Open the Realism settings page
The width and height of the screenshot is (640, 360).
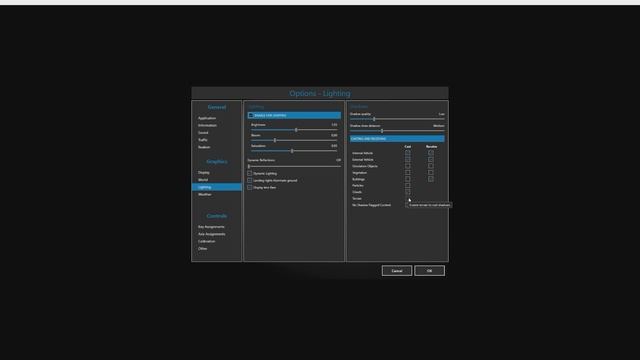coord(204,147)
